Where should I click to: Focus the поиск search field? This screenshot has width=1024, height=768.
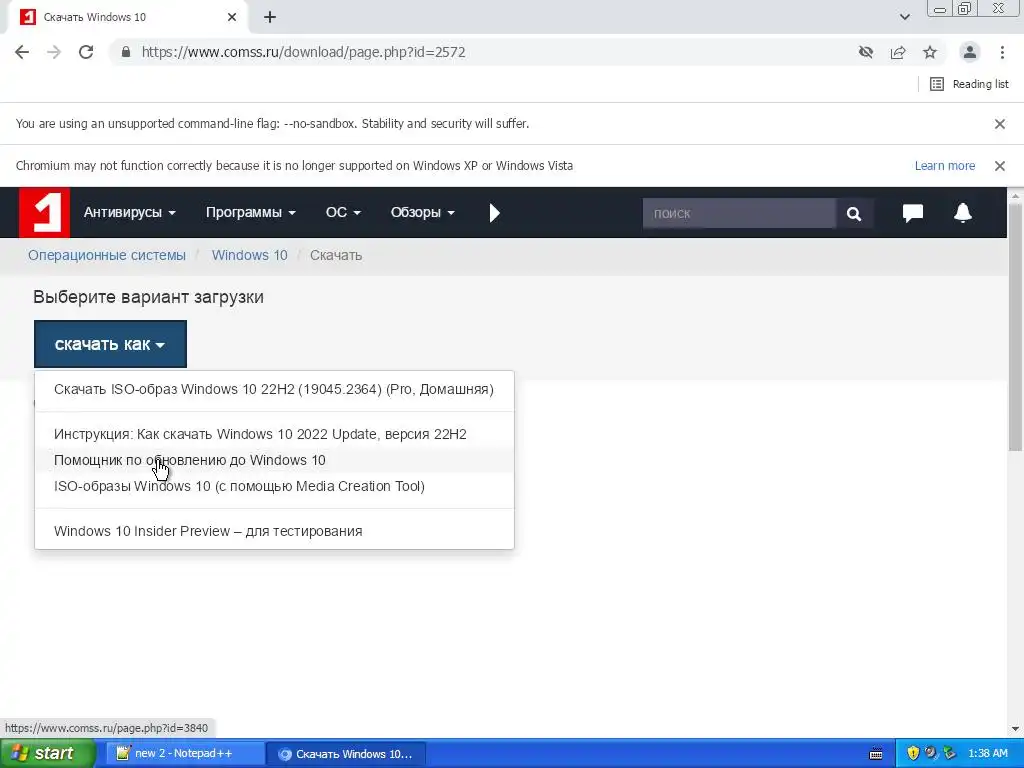tap(739, 213)
